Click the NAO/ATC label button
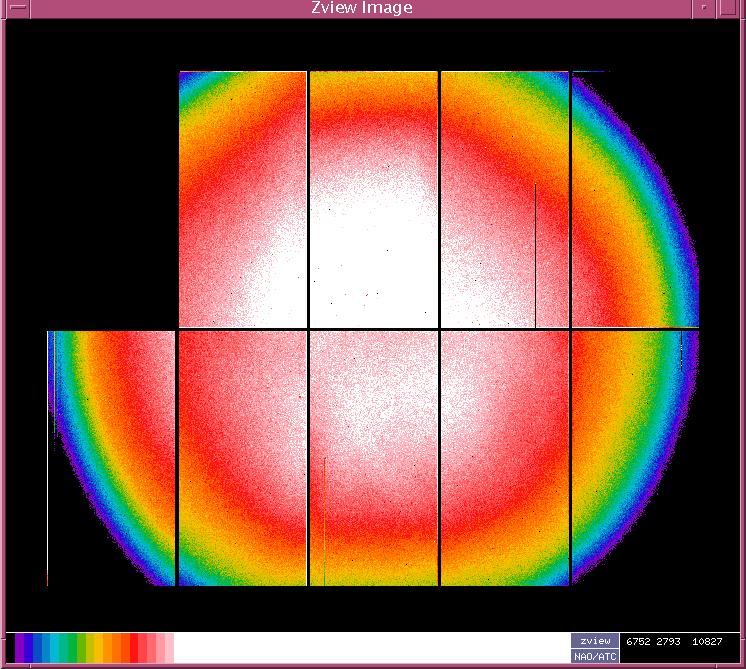Image resolution: width=746 pixels, height=669 pixels. tap(595, 656)
